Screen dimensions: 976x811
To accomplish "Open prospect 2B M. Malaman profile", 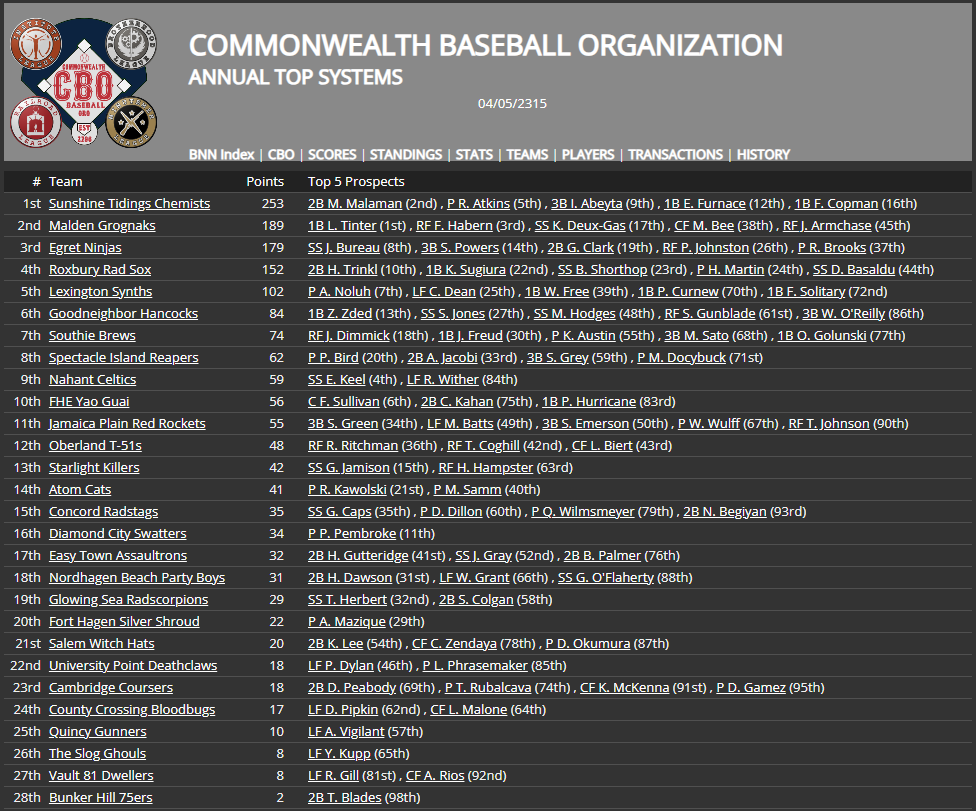I will [x=355, y=204].
